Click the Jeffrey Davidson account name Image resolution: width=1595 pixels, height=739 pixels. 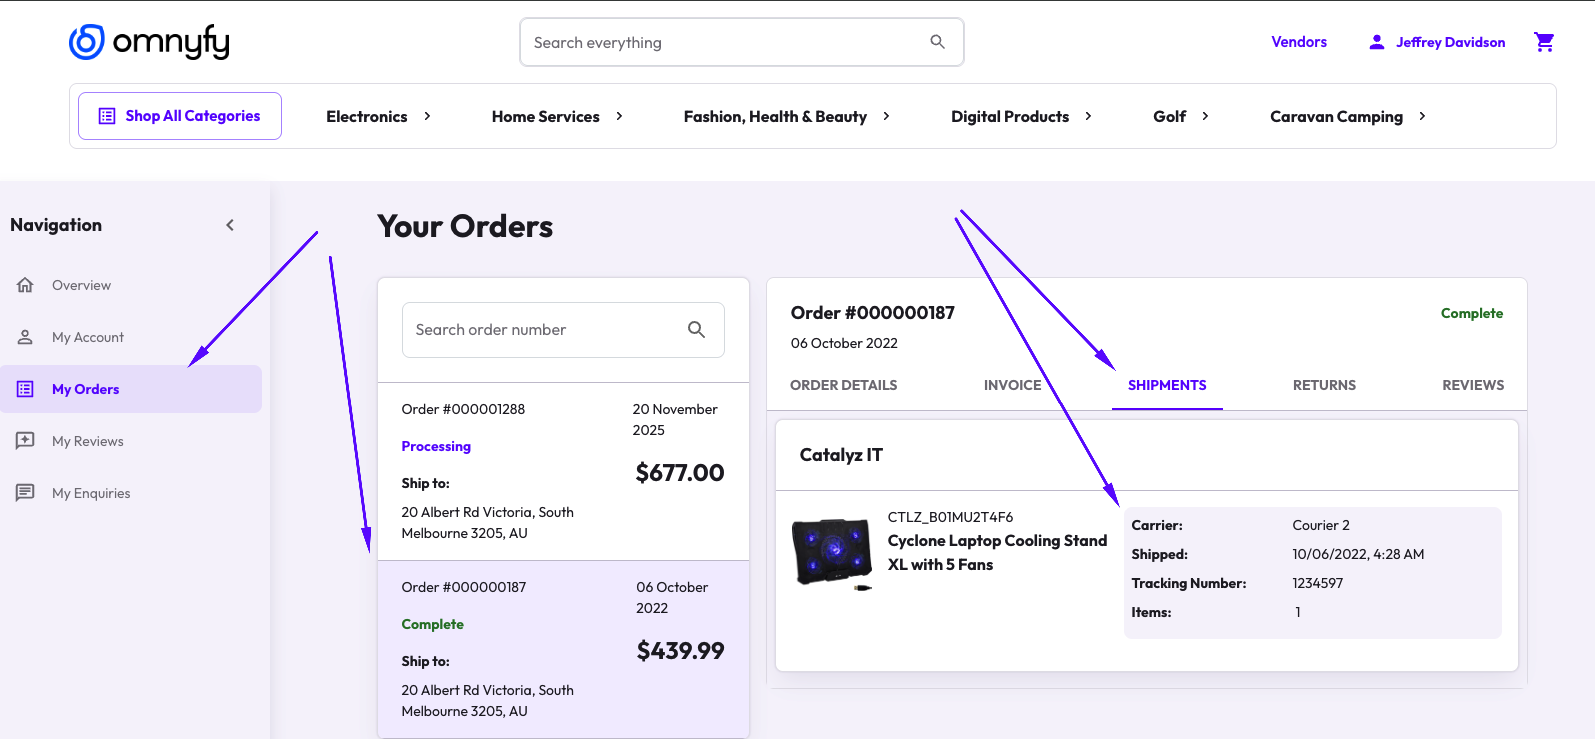1450,42
